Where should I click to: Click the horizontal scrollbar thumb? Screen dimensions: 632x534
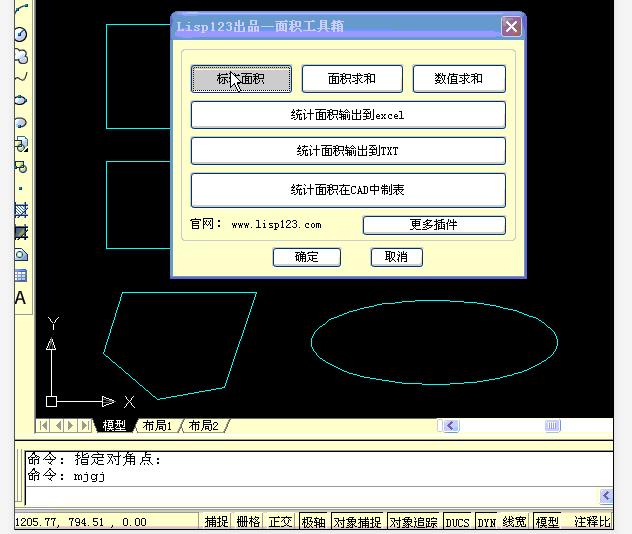click(553, 426)
